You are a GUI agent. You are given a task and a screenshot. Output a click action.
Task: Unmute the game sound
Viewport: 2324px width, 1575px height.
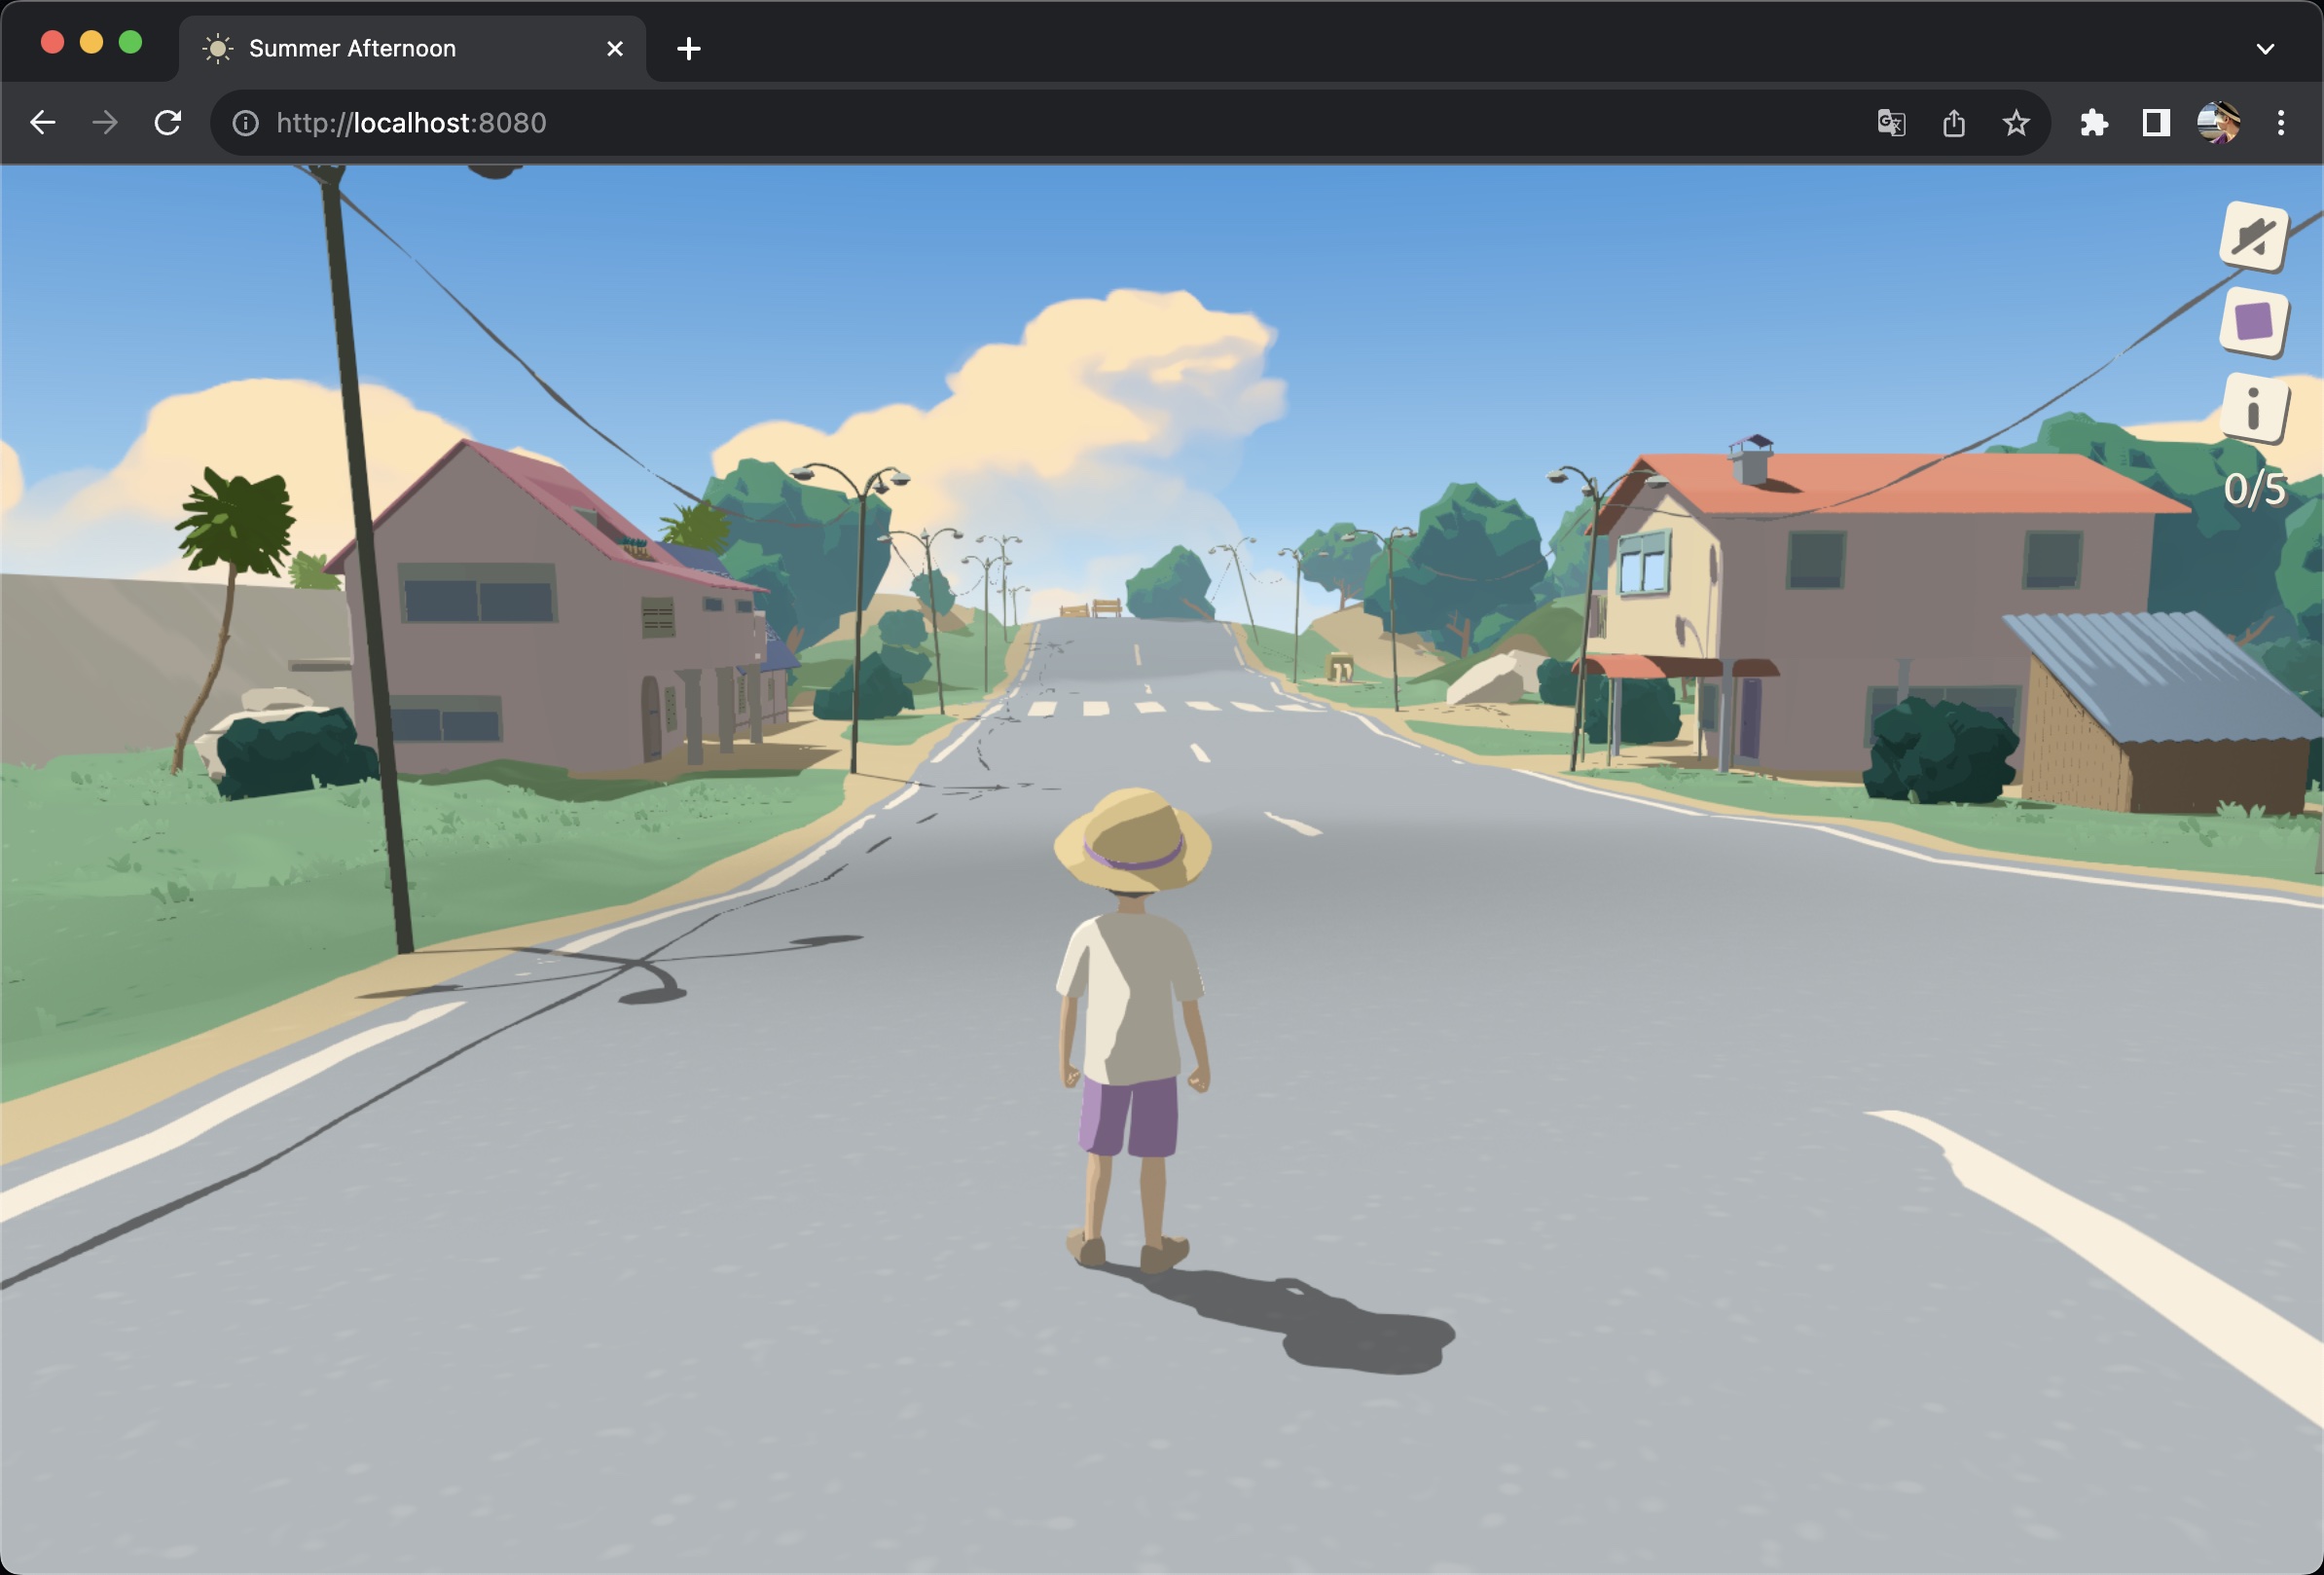coord(2254,237)
